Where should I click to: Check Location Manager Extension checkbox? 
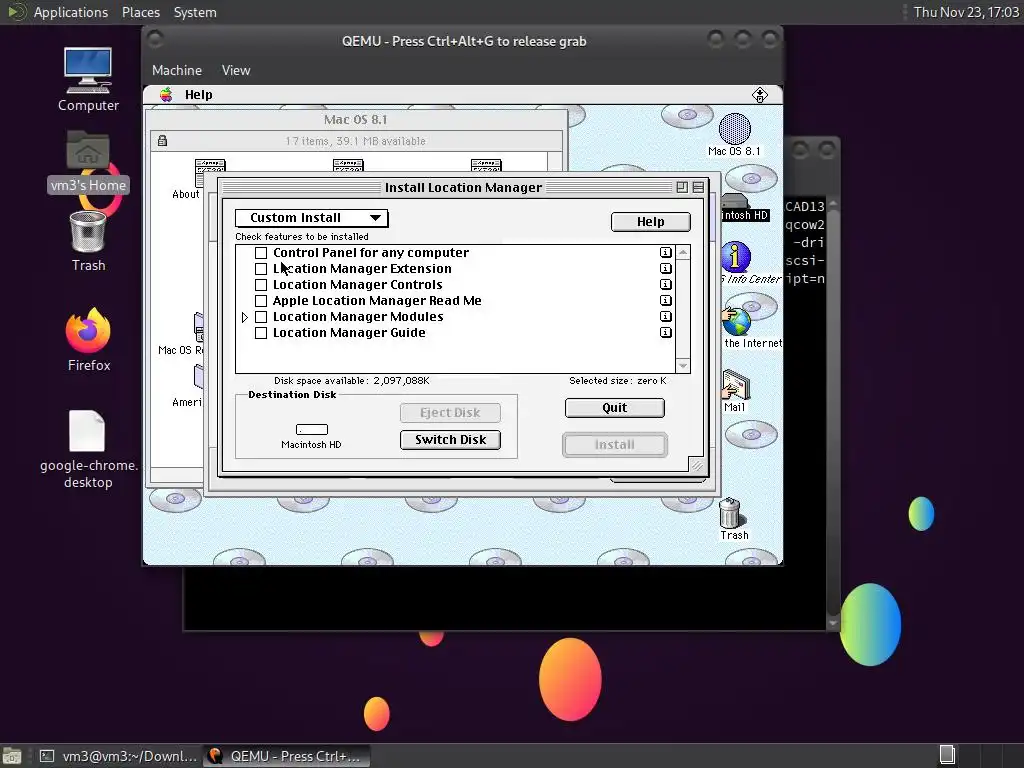[x=261, y=269]
